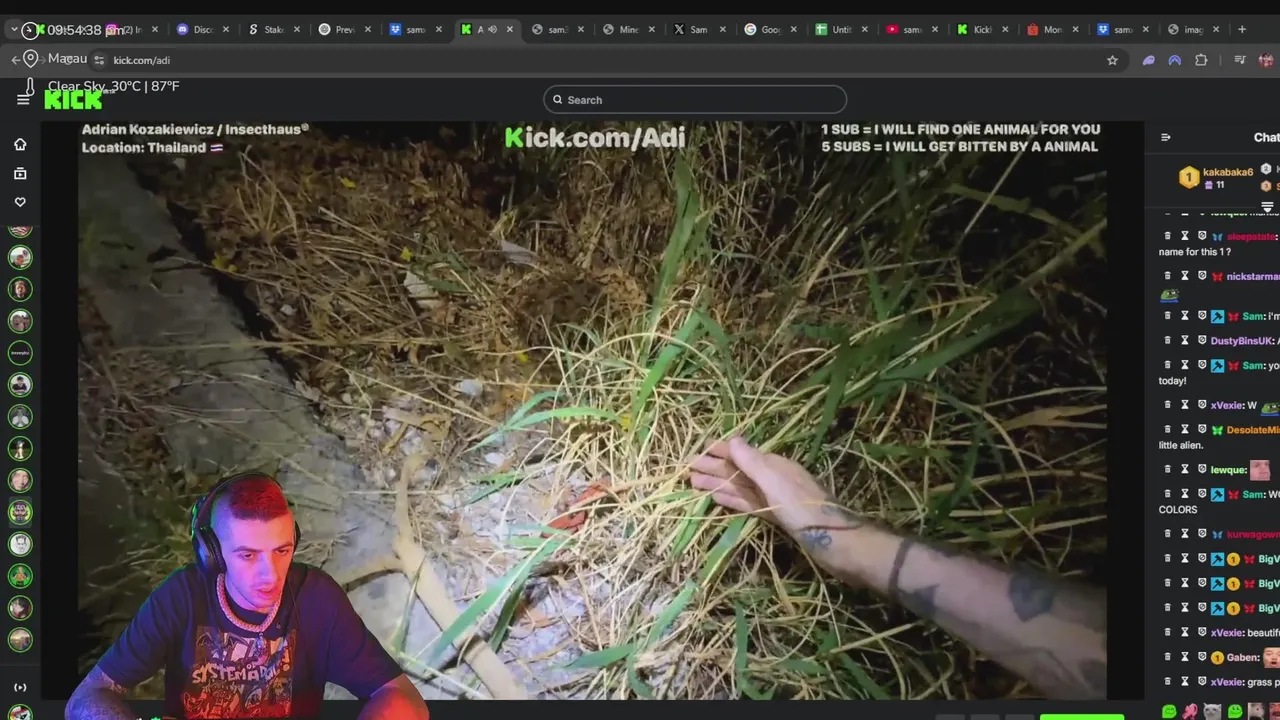Image resolution: width=1280 pixels, height=720 pixels.
Task: Switch to the Mon browser tab
Action: 1053,30
